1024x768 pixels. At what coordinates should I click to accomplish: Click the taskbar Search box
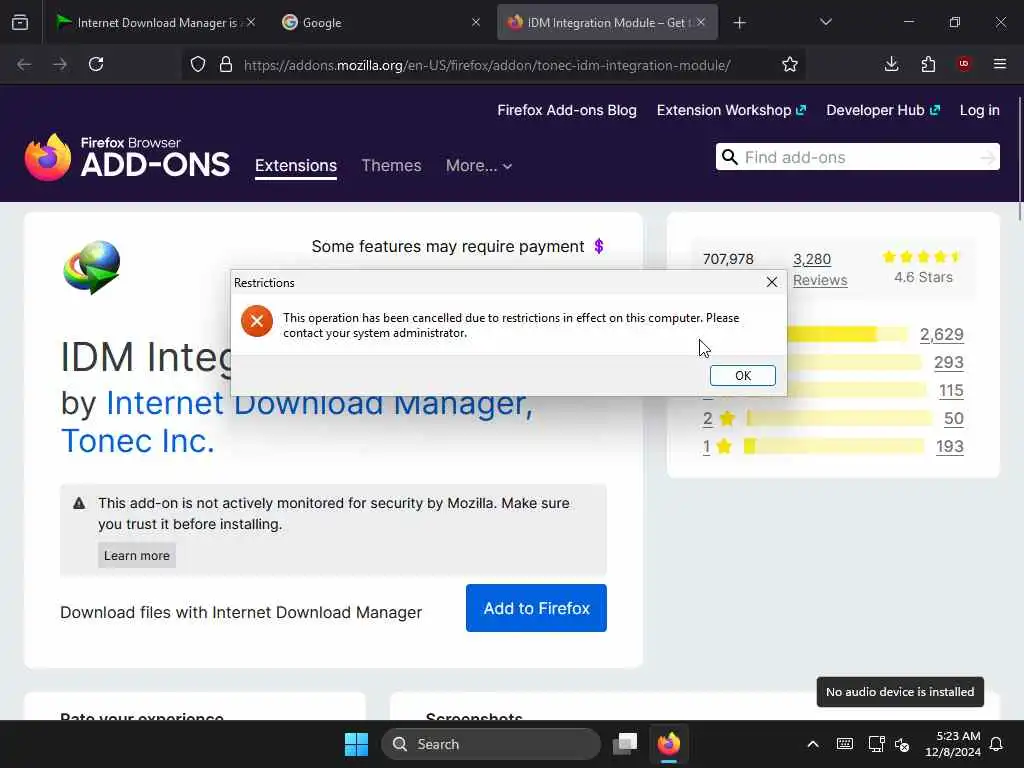[x=491, y=744]
